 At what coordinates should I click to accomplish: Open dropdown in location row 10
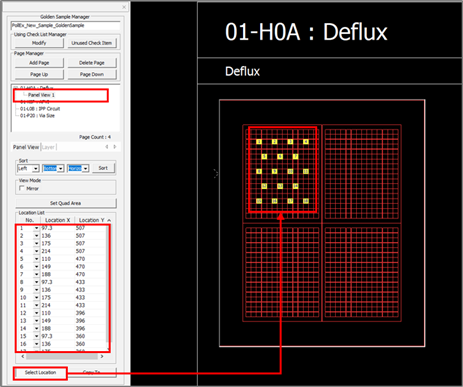(36, 297)
